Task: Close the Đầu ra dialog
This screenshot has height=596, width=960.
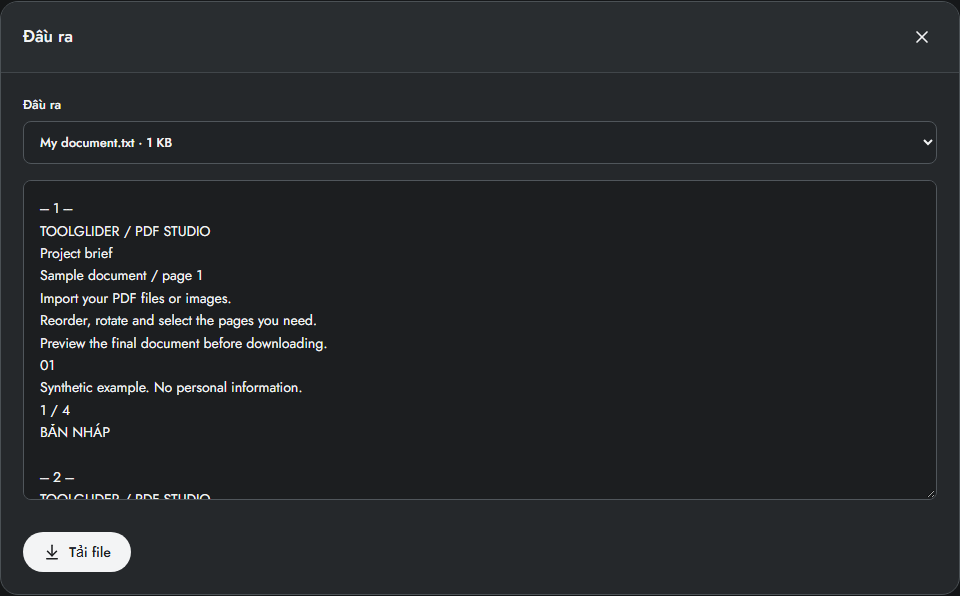Action: [x=921, y=37]
